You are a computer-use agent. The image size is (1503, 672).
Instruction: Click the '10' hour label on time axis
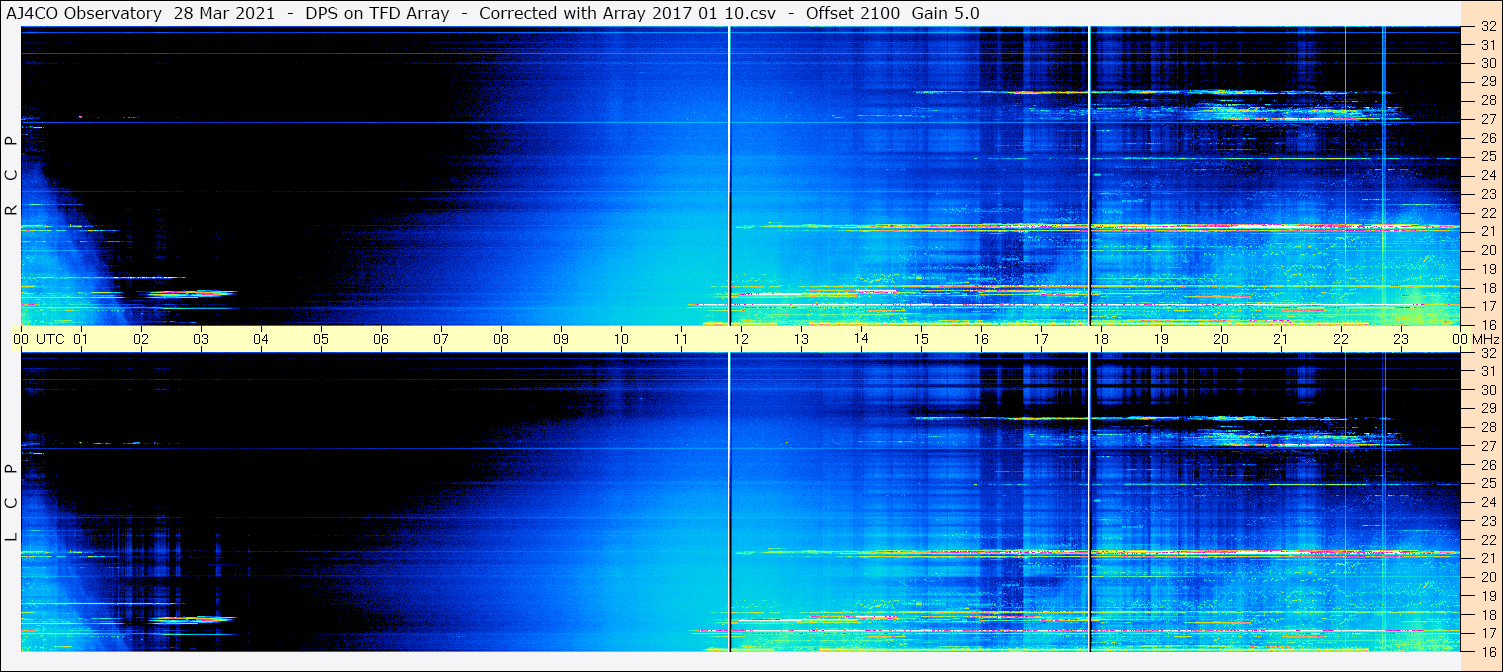[621, 339]
